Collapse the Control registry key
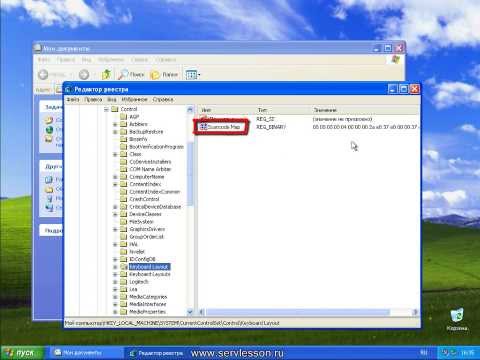The image size is (480, 360). coord(106,109)
